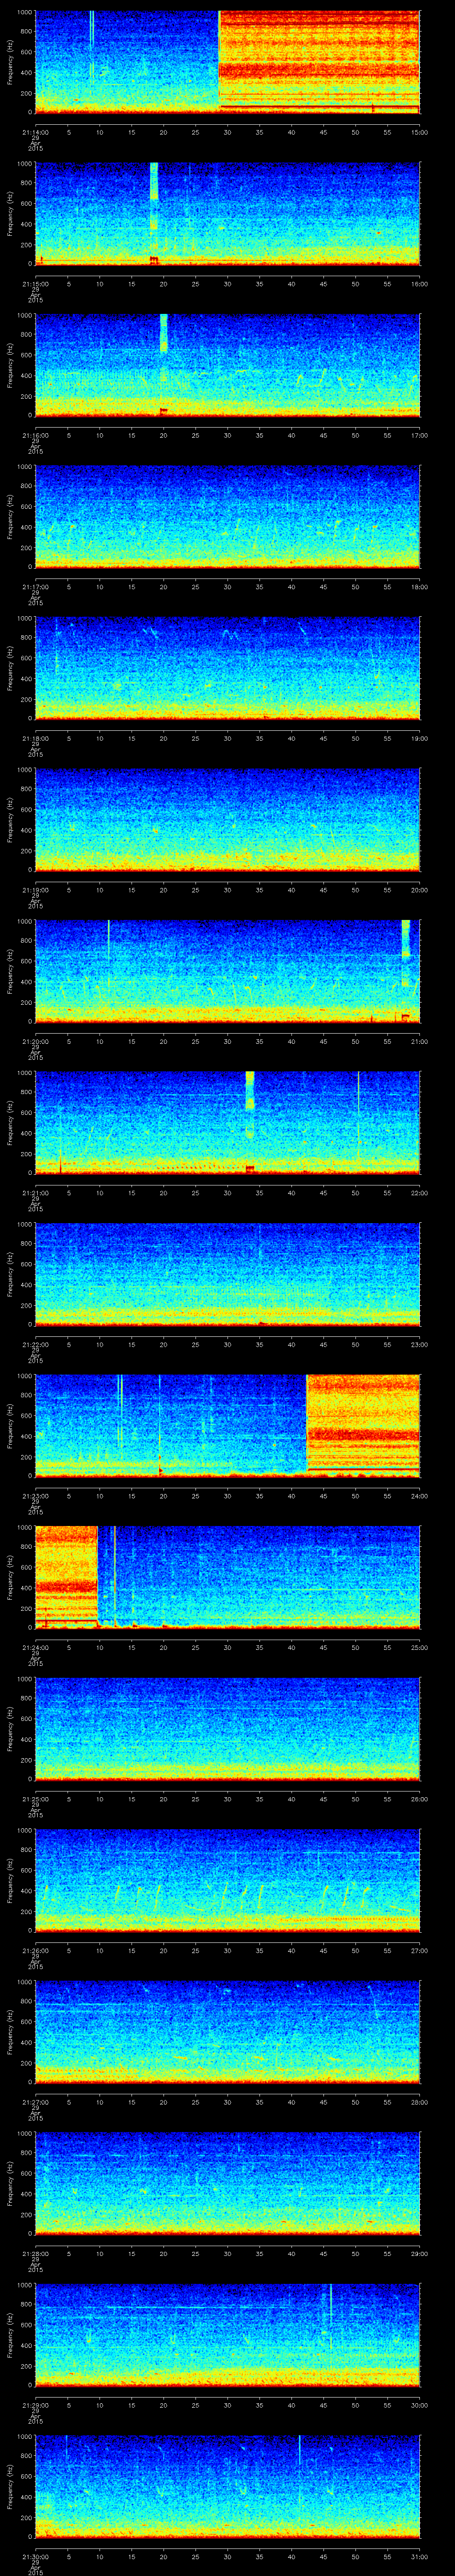Viewport: 455px width, 2576px height.
Task: Click the "21:21:00" start time label
Action: click(35, 1192)
